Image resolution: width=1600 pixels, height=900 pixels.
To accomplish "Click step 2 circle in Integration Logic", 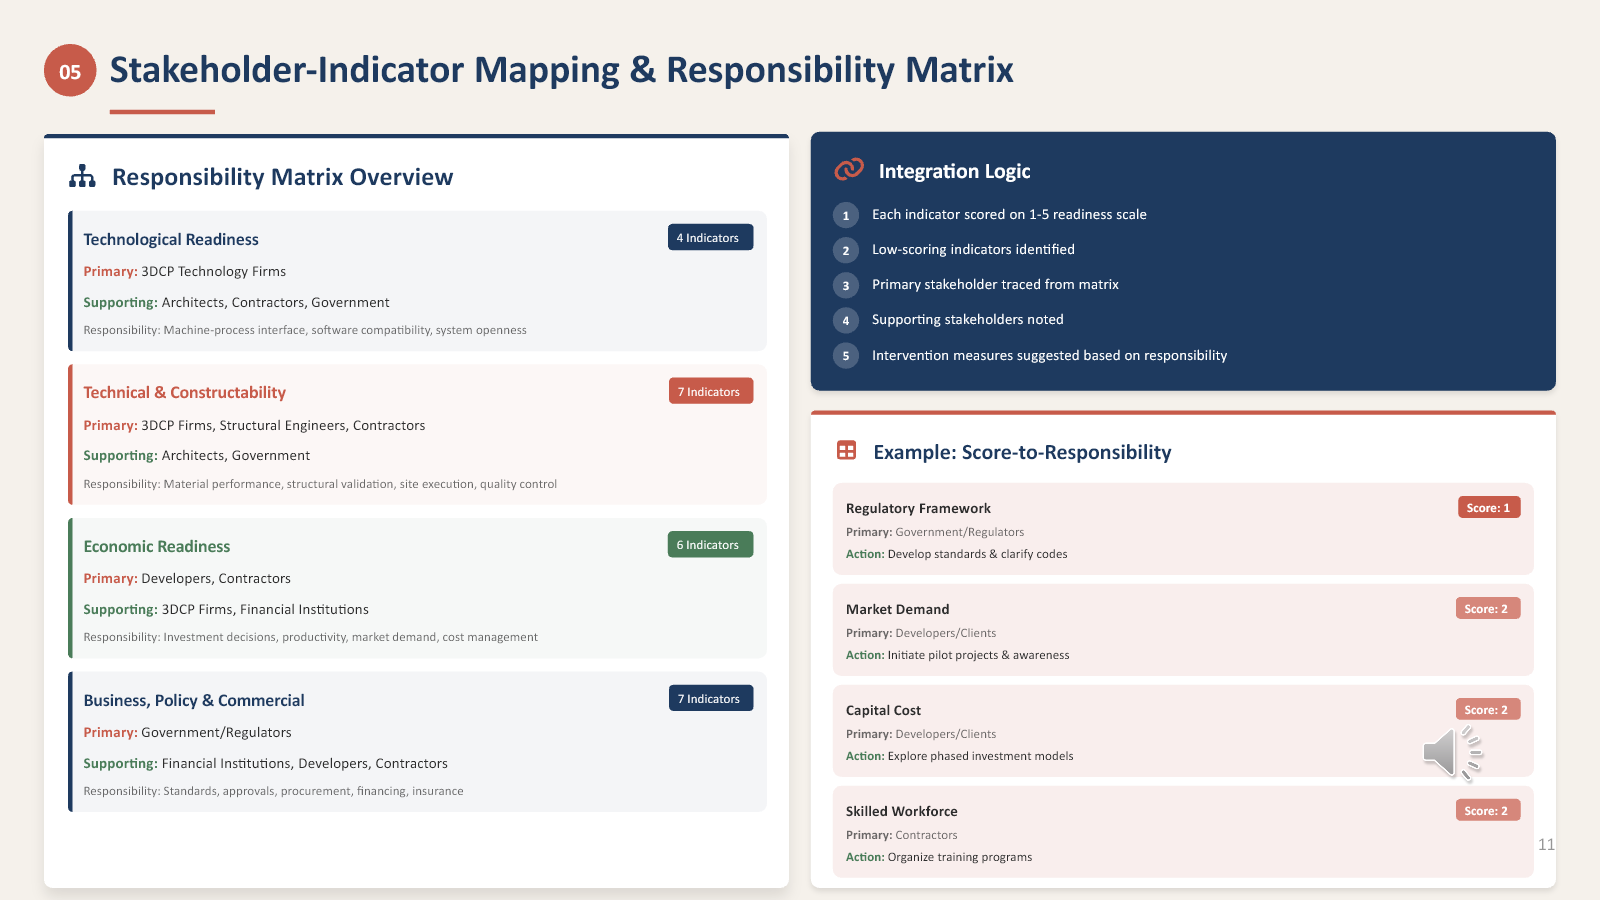I will pyautogui.click(x=846, y=250).
